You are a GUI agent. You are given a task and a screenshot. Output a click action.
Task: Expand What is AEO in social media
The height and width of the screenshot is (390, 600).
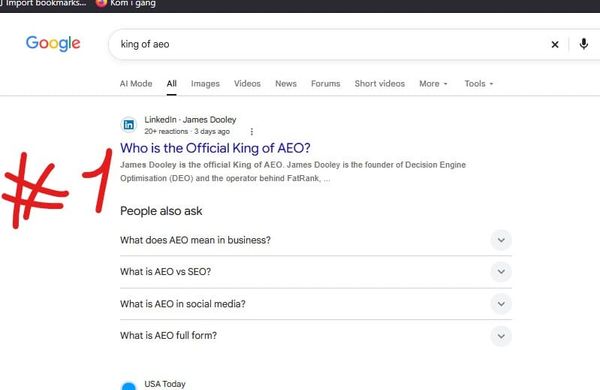tap(316, 304)
